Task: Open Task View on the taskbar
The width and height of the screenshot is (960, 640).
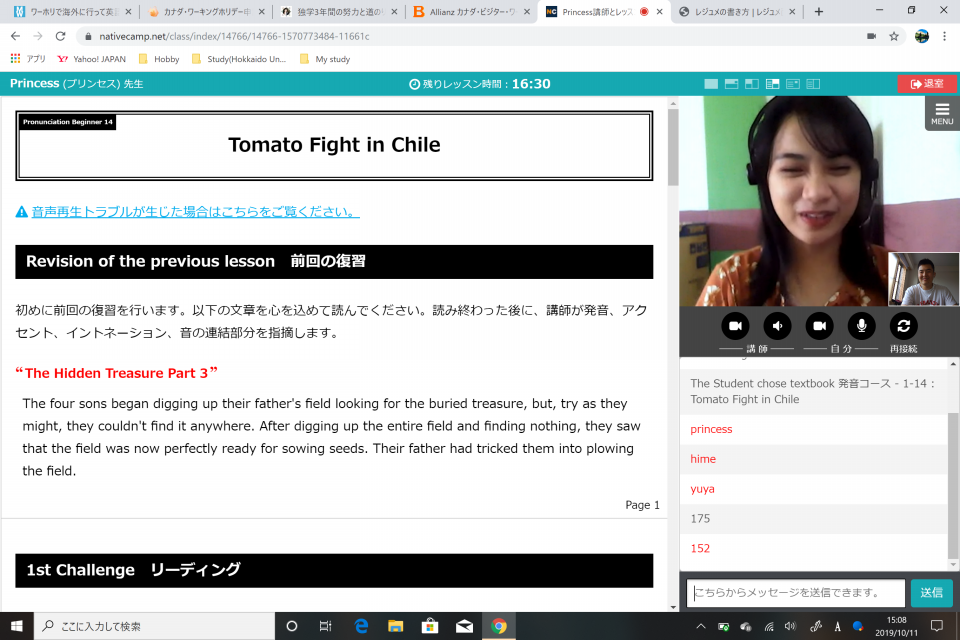Action: tap(325, 626)
